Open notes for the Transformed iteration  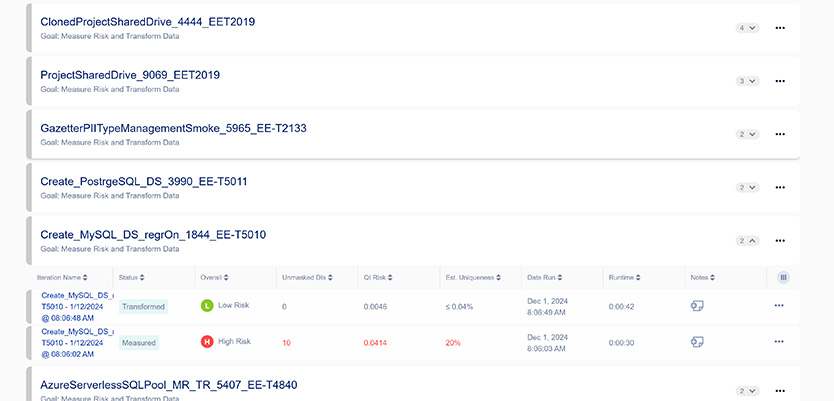tap(697, 306)
